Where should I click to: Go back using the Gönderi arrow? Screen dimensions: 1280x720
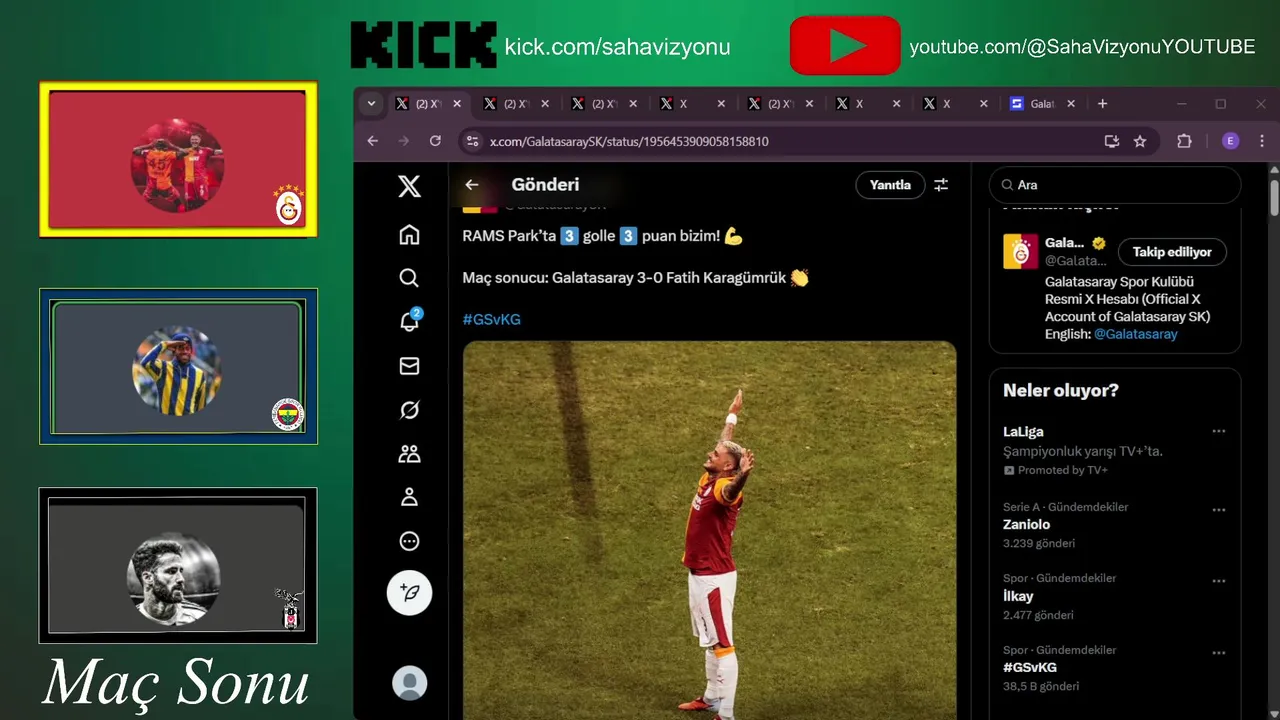coord(472,184)
